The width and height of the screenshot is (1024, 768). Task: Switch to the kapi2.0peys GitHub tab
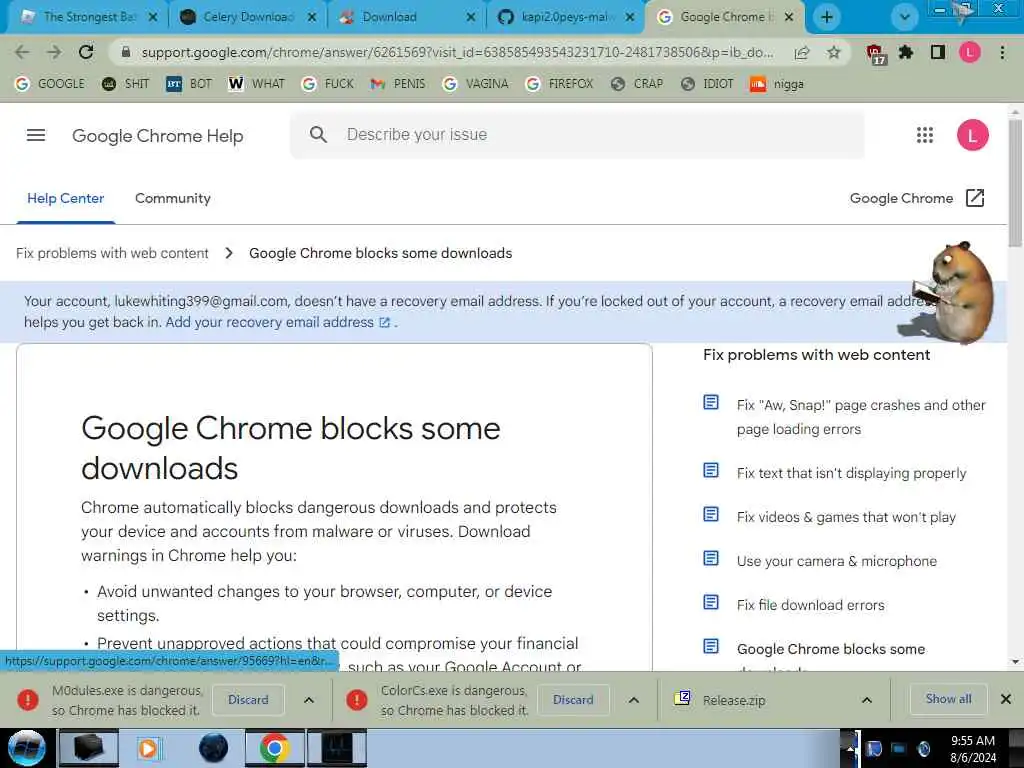coord(566,17)
